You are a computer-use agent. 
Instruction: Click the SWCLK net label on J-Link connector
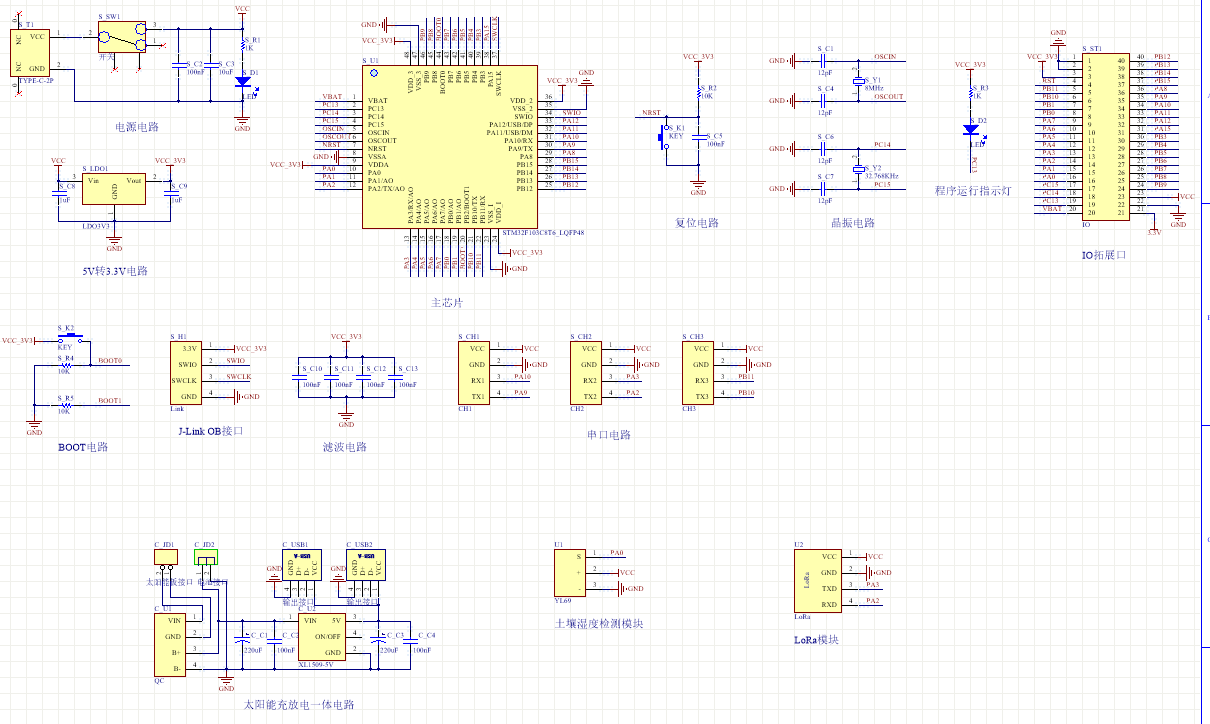(239, 377)
